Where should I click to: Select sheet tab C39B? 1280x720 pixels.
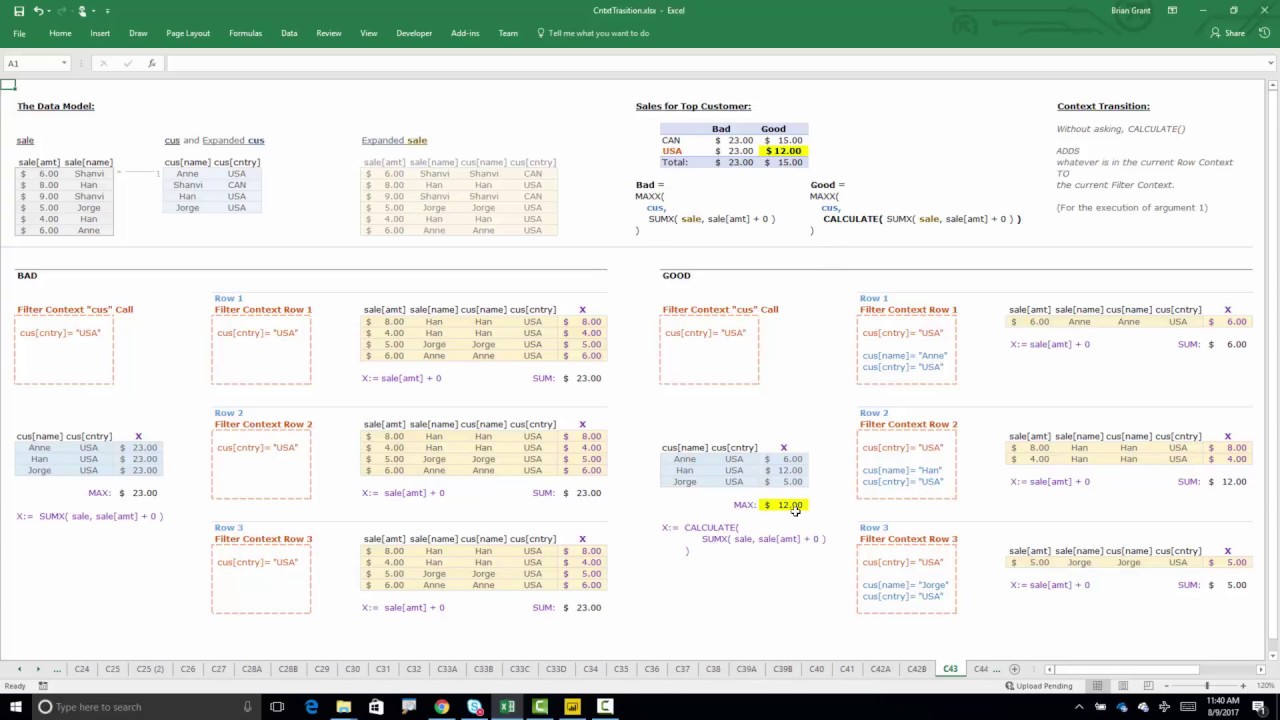(x=781, y=669)
